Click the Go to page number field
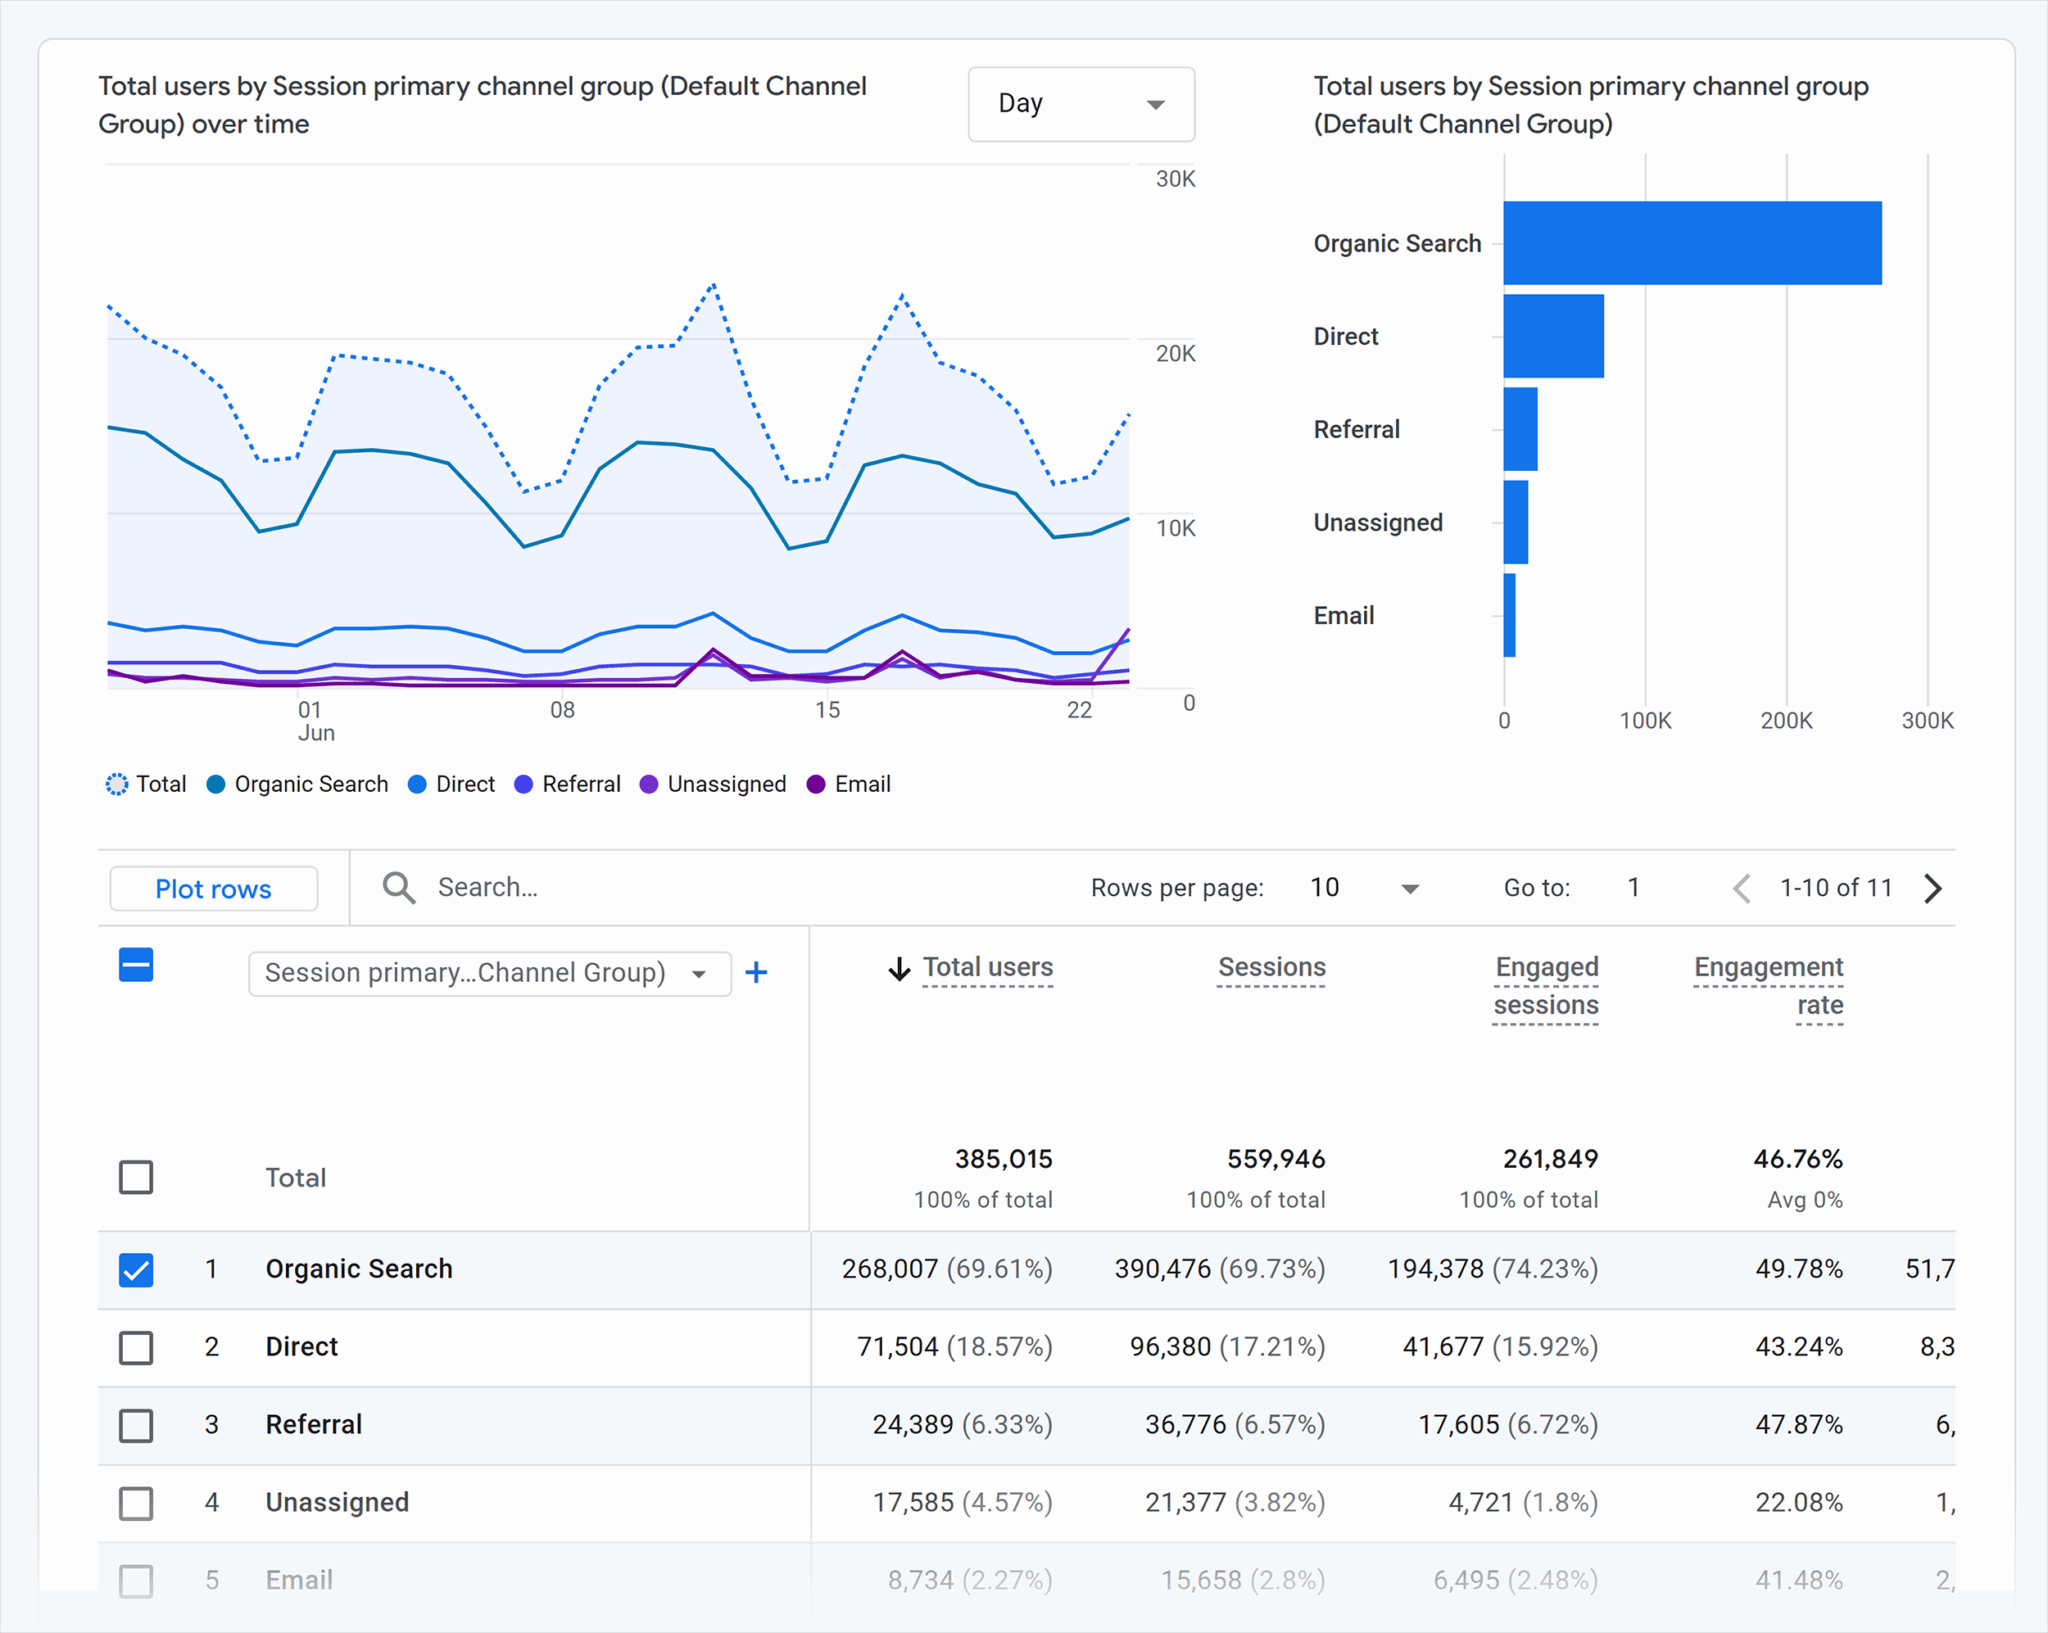 [1633, 887]
